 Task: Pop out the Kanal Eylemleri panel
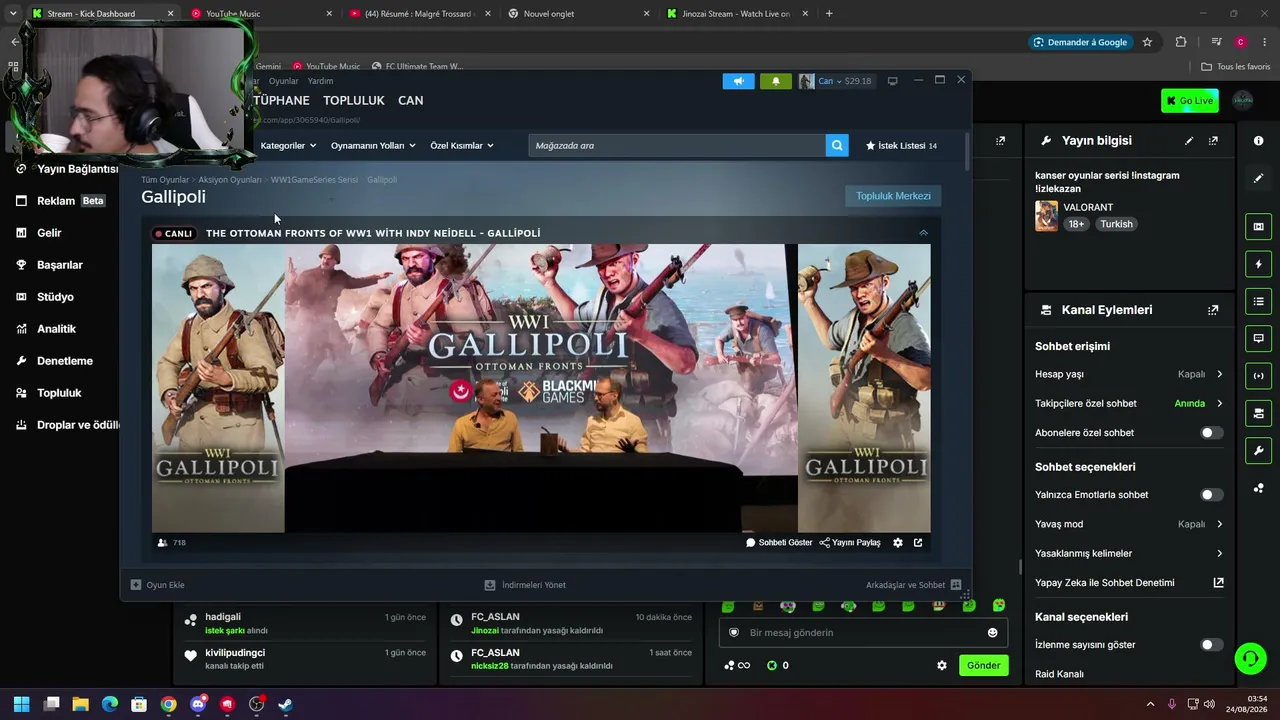(x=1213, y=310)
